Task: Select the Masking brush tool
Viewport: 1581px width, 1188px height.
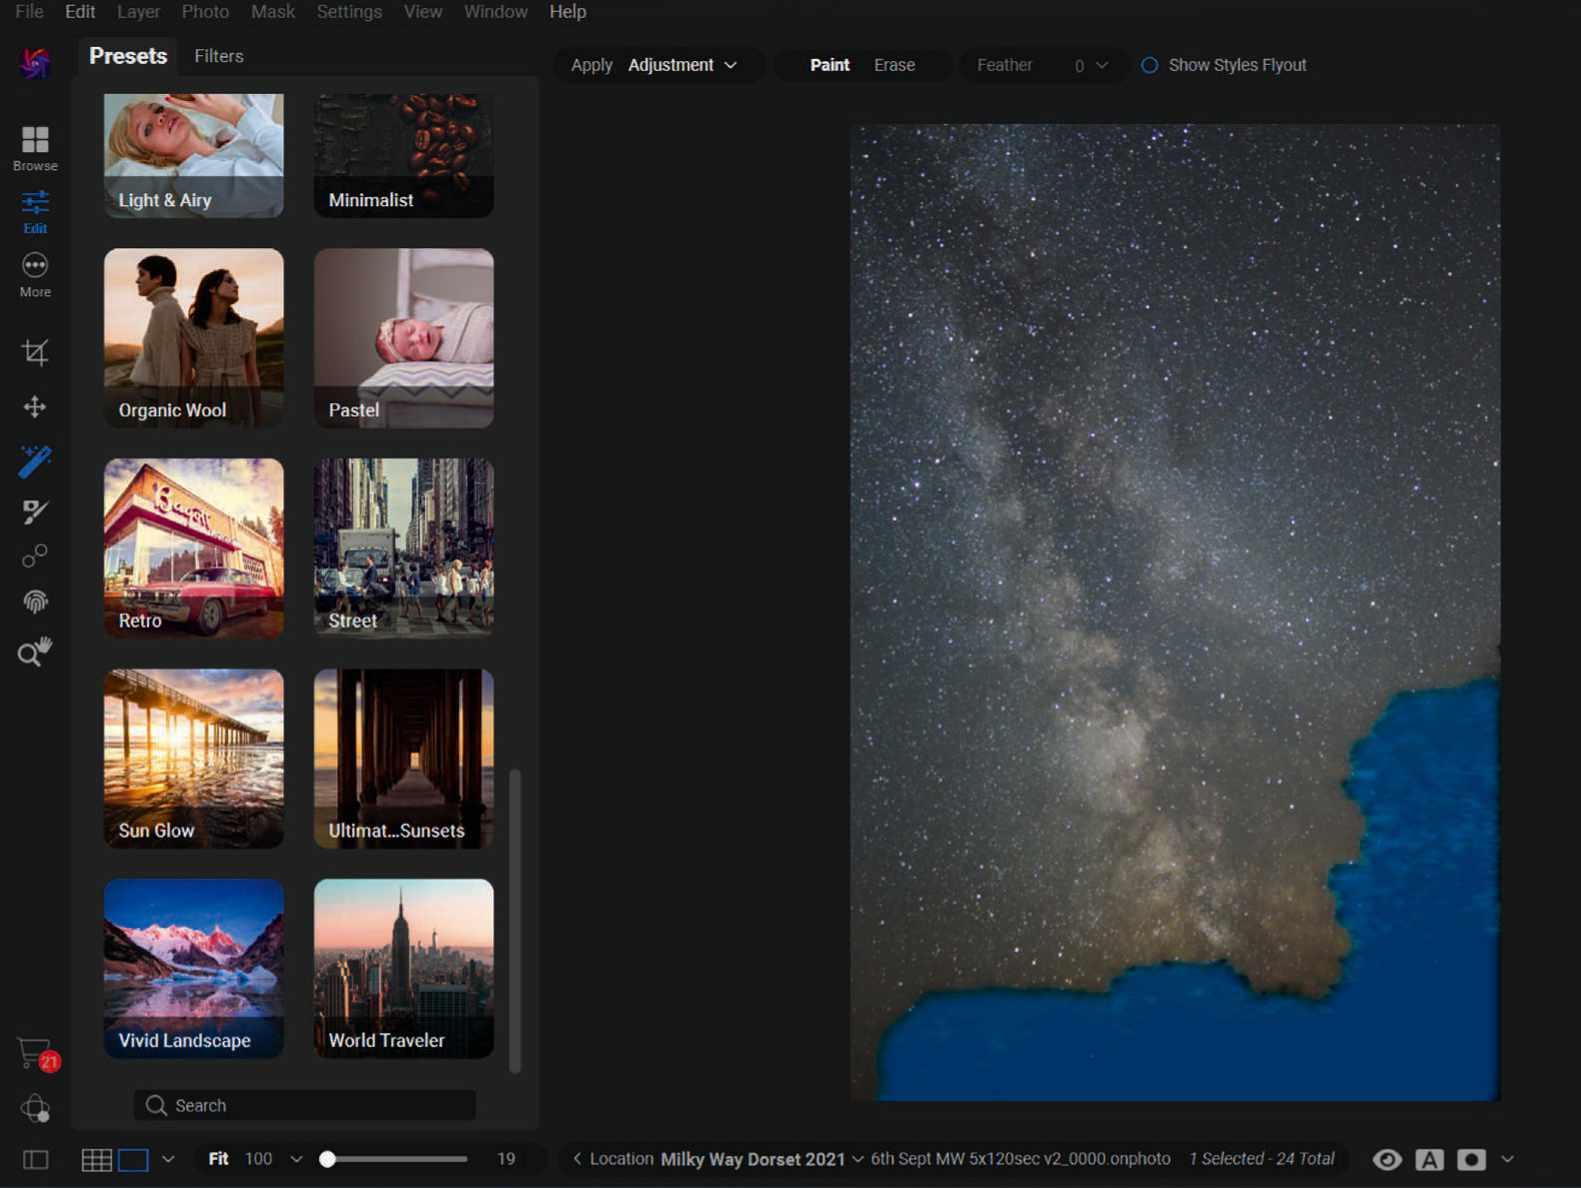Action: [35, 512]
